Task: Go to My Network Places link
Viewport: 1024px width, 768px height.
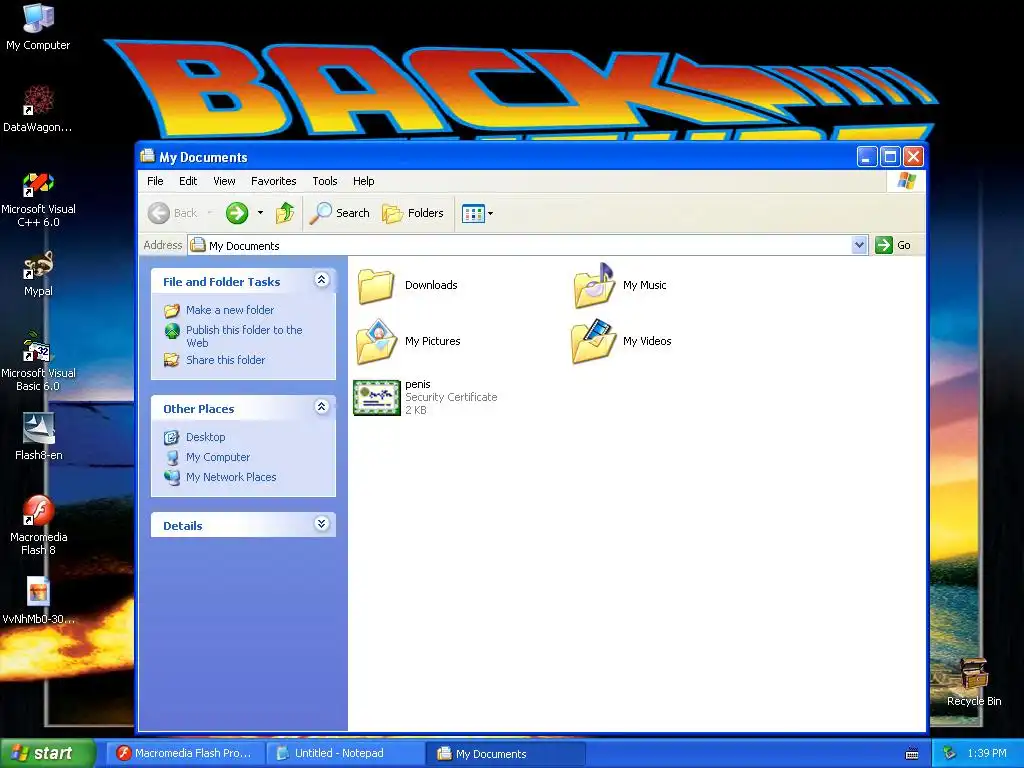Action: tap(231, 477)
